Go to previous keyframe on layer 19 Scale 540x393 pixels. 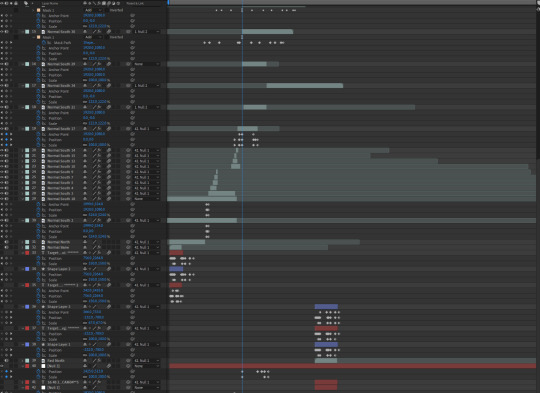click(2, 145)
